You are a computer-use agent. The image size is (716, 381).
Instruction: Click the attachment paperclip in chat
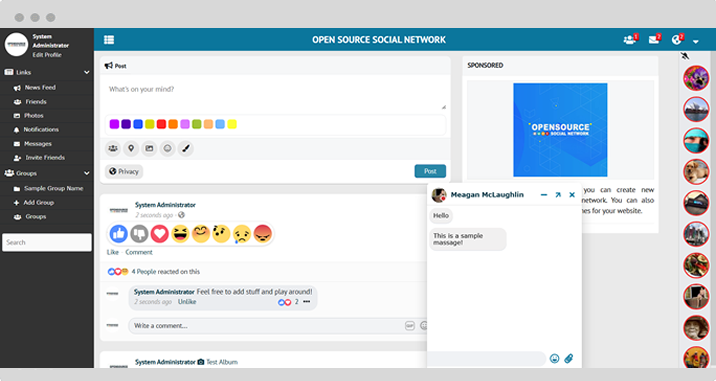[569, 359]
